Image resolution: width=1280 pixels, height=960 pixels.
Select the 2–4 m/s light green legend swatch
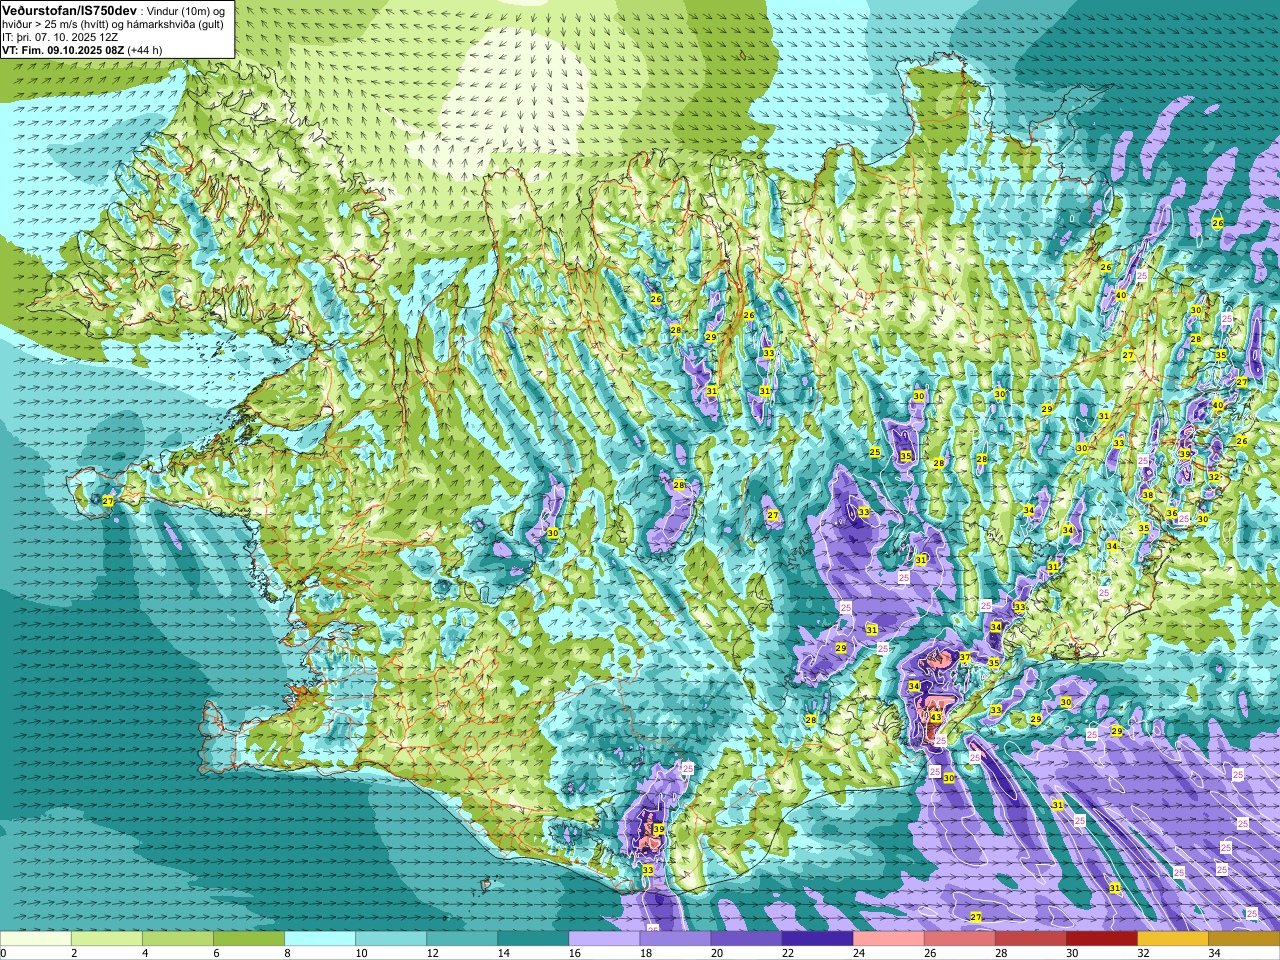coord(107,938)
